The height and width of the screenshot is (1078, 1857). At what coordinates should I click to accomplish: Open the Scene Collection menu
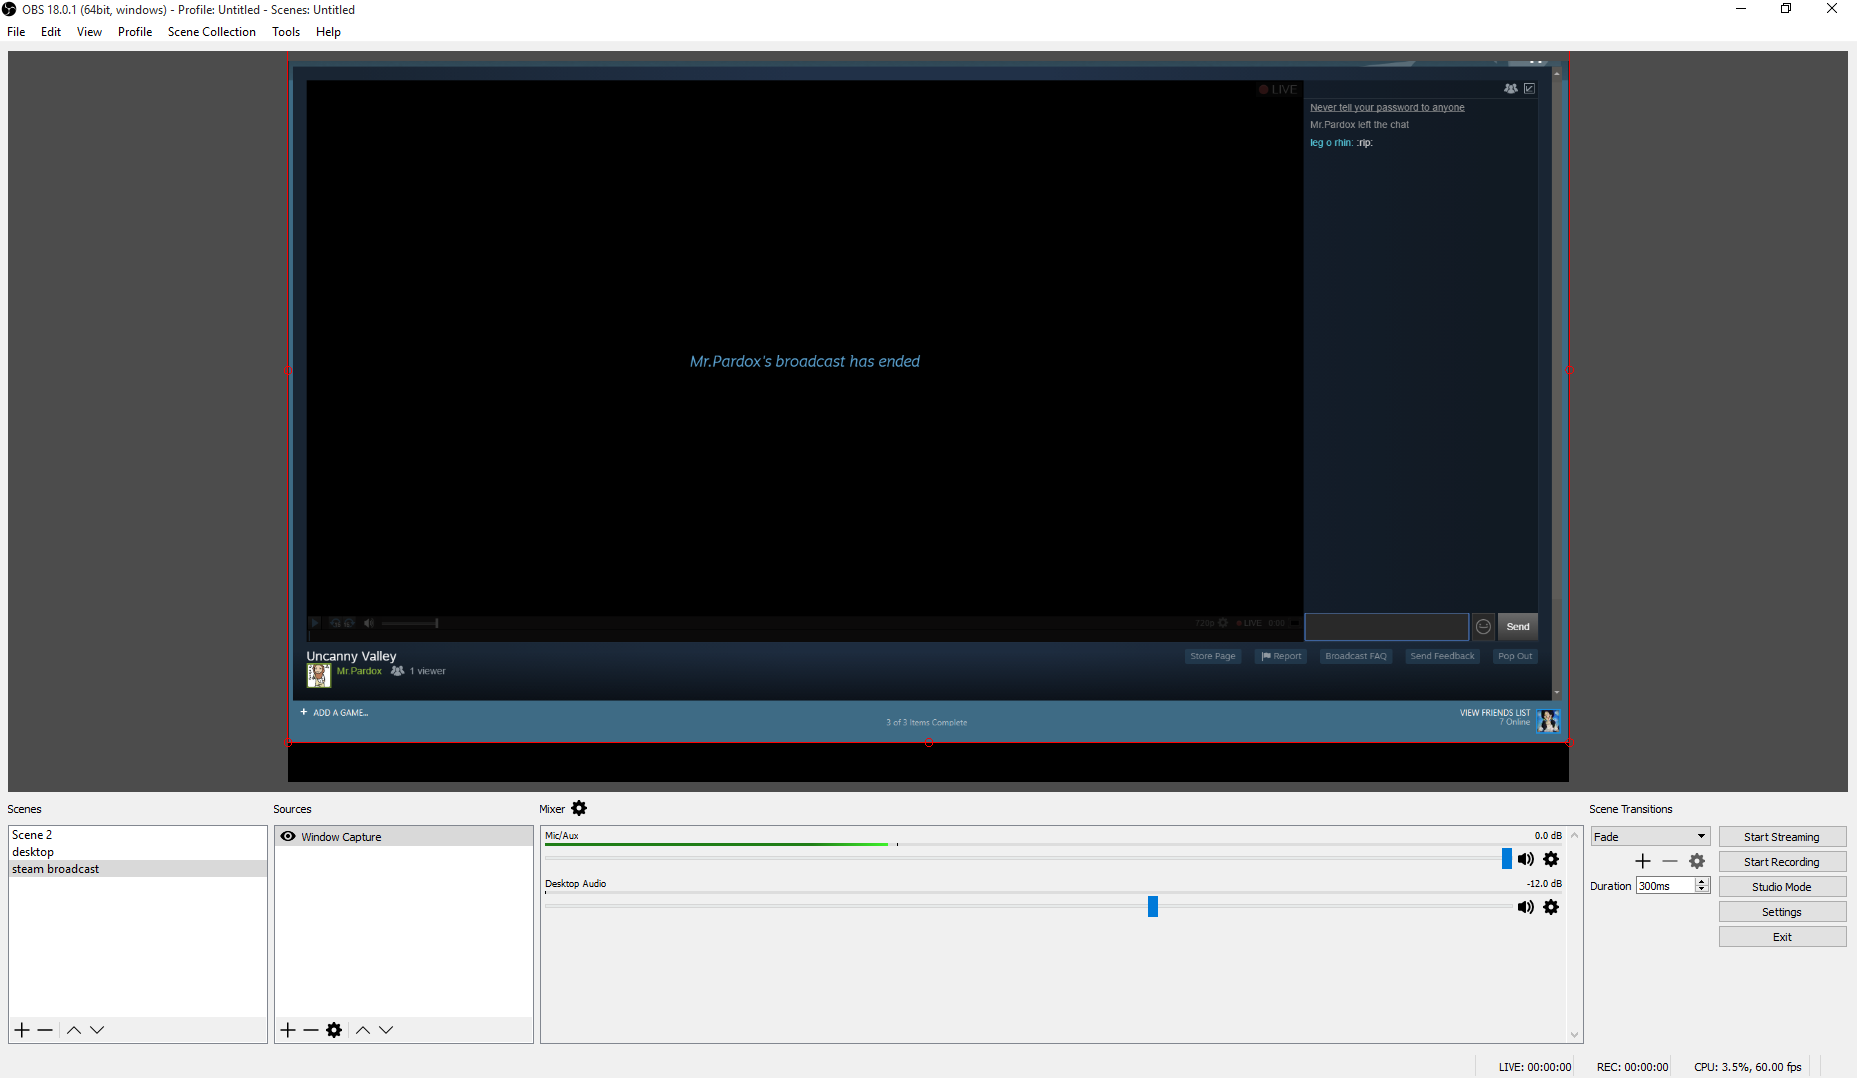point(212,32)
